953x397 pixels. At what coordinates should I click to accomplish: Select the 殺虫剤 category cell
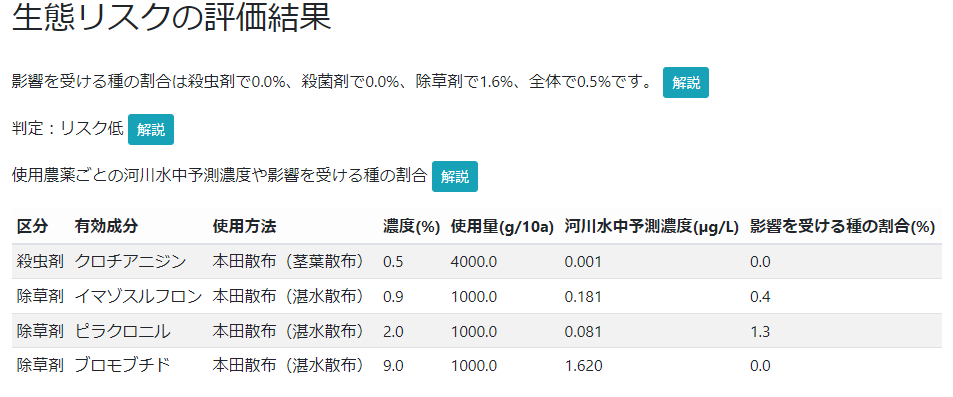point(40,261)
